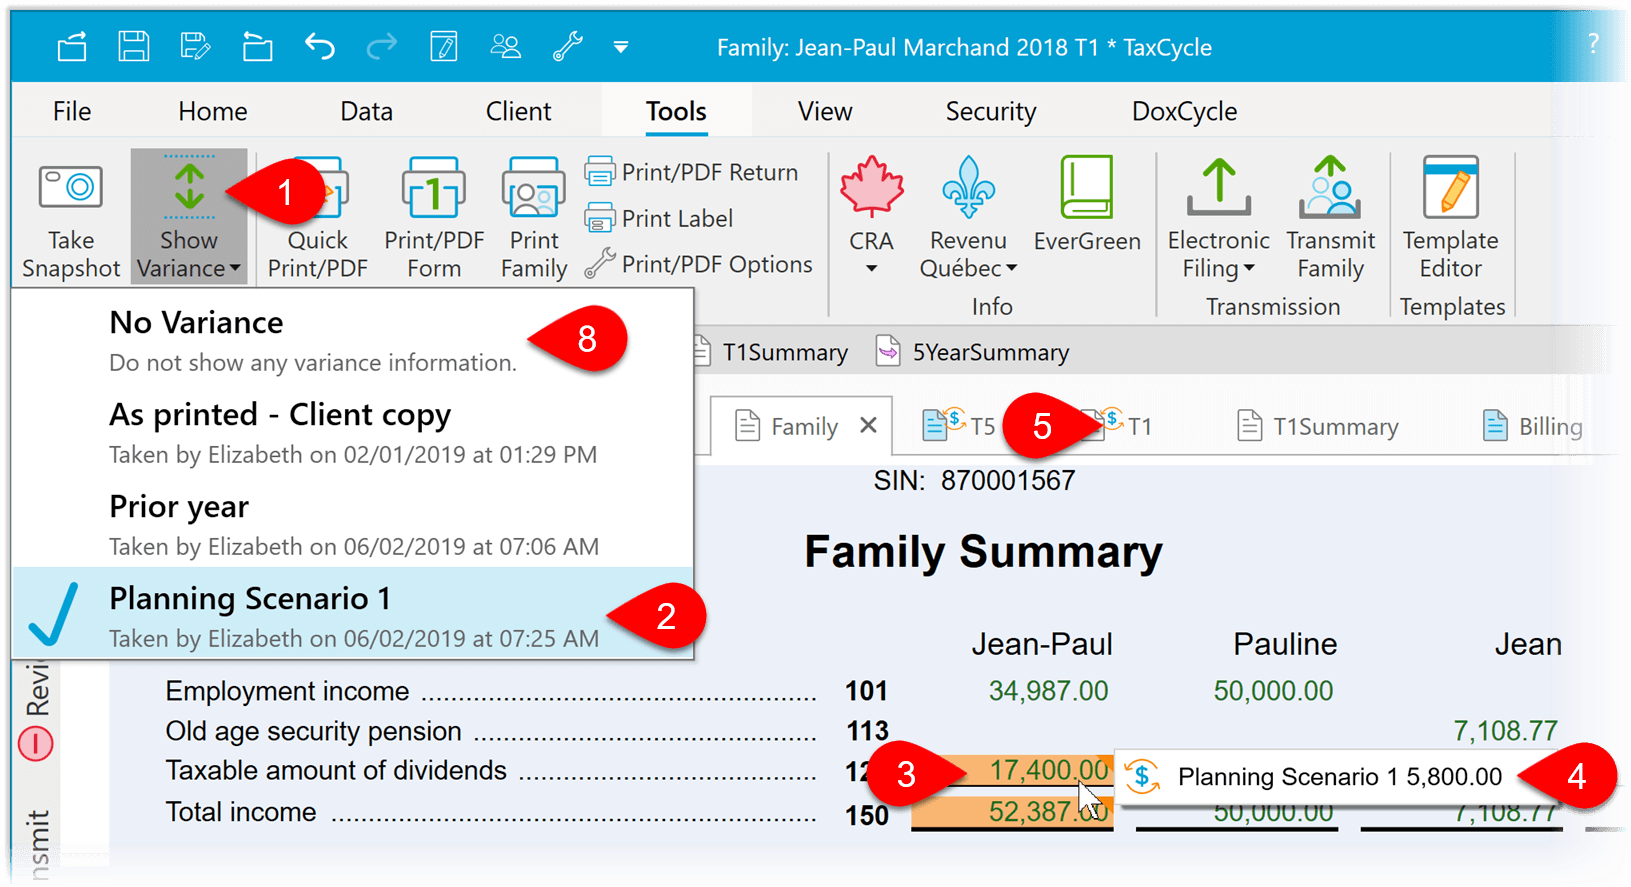The width and height of the screenshot is (1631, 887).
Task: Open the EverGreen book icon
Action: (1087, 187)
